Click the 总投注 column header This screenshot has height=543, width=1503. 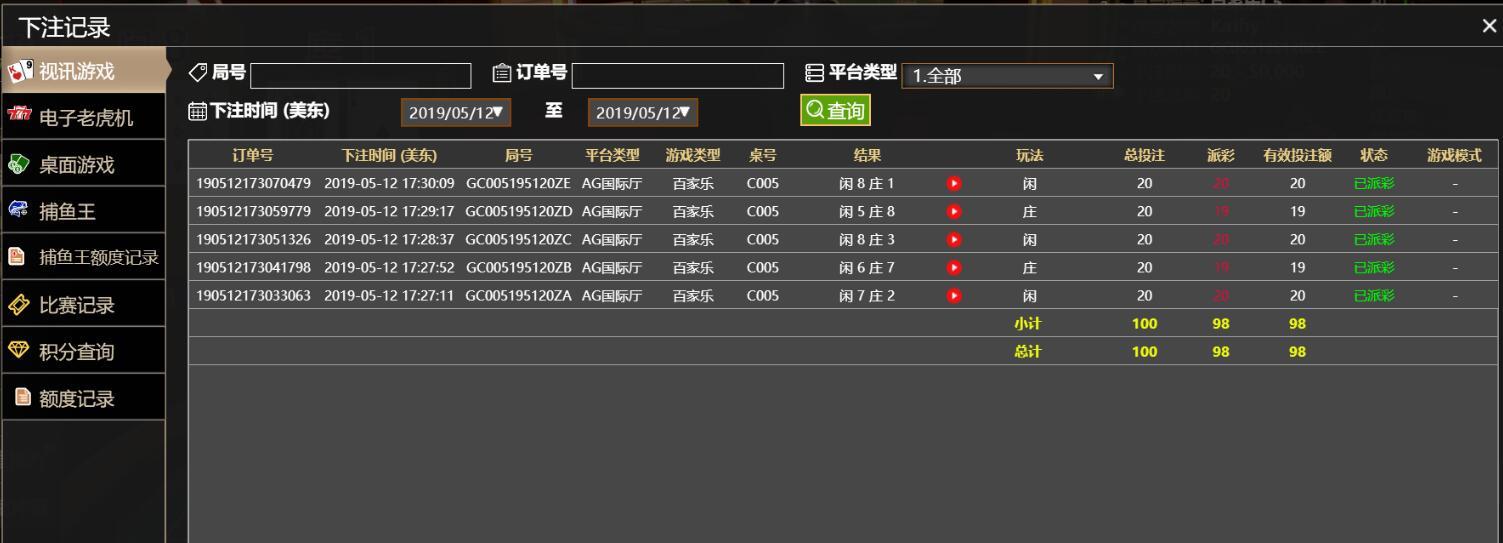(1144, 155)
